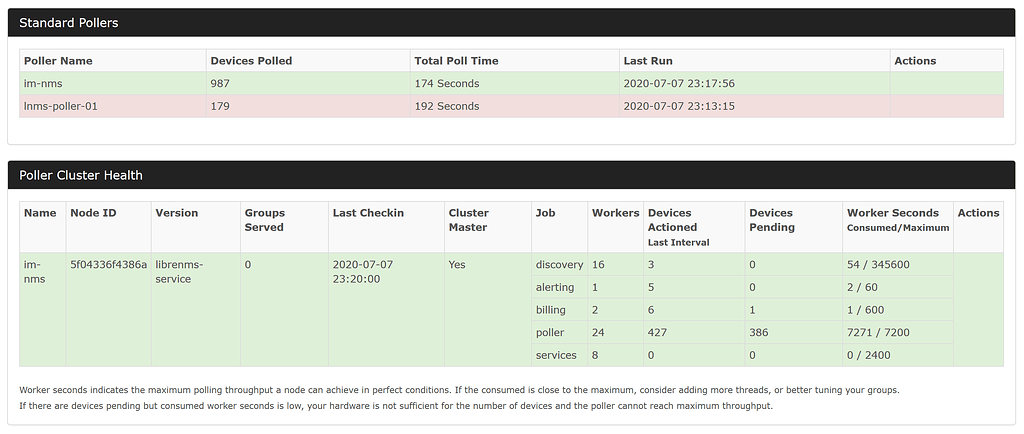The image size is (1024, 434).
Task: Select the billing job row label
Action: 550,310
